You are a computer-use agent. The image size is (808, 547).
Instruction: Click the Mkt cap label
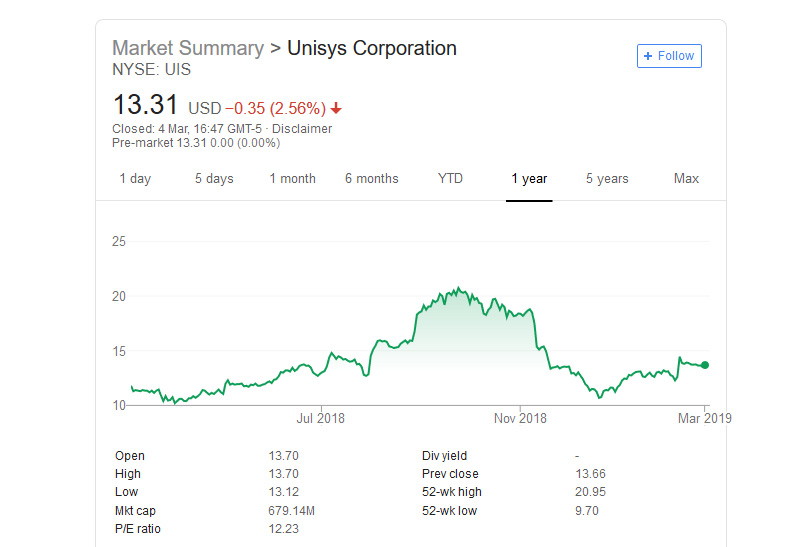coord(135,511)
